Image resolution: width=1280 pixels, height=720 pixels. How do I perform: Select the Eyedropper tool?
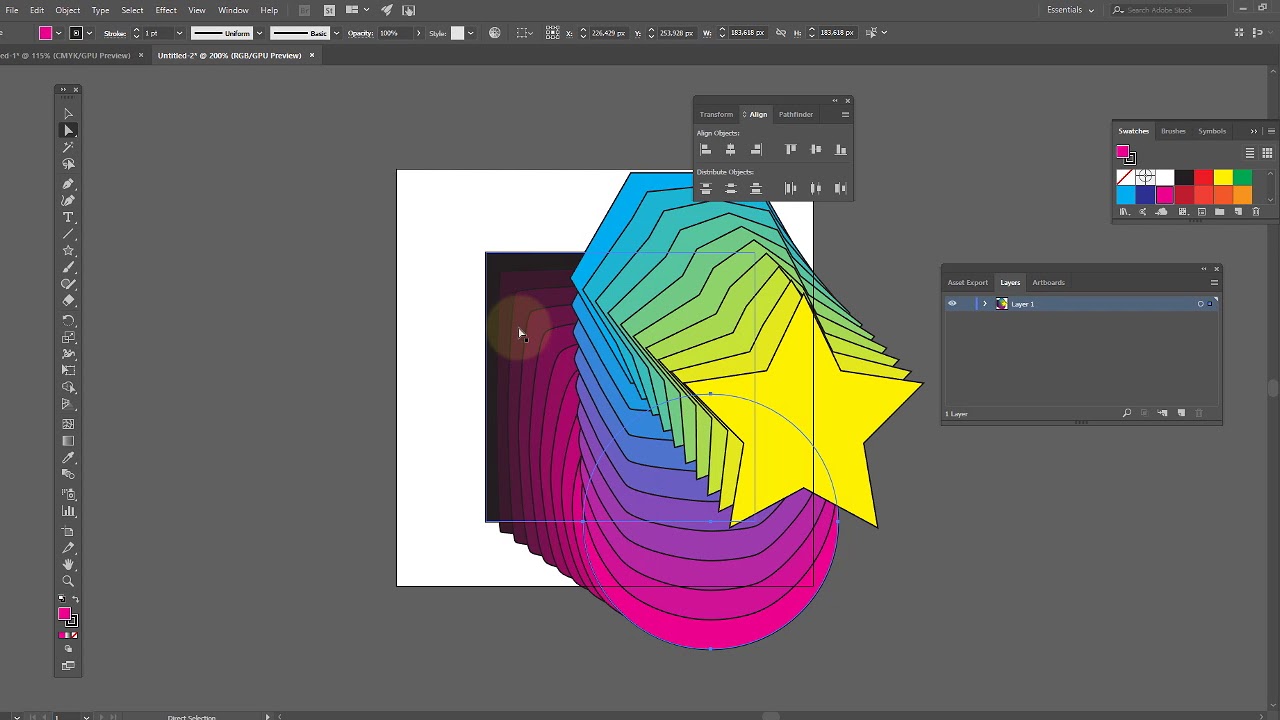coord(68,458)
